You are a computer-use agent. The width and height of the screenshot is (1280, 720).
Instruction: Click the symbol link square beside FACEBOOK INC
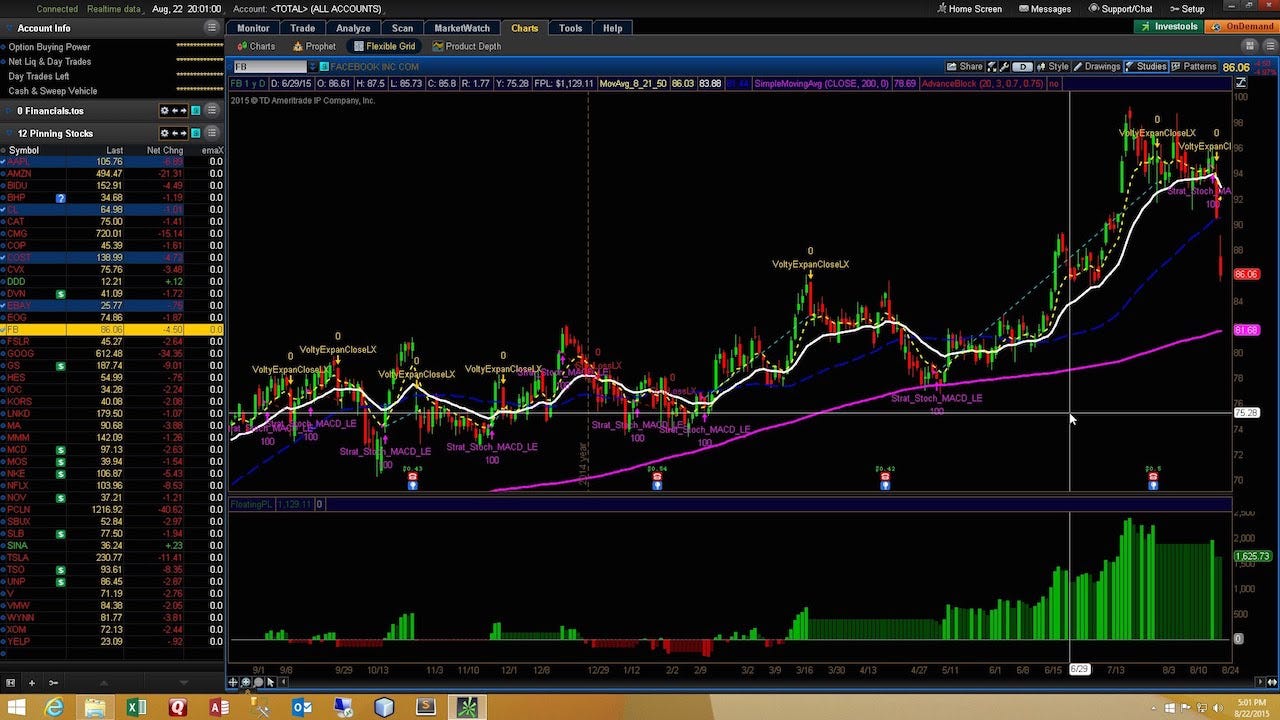point(324,67)
